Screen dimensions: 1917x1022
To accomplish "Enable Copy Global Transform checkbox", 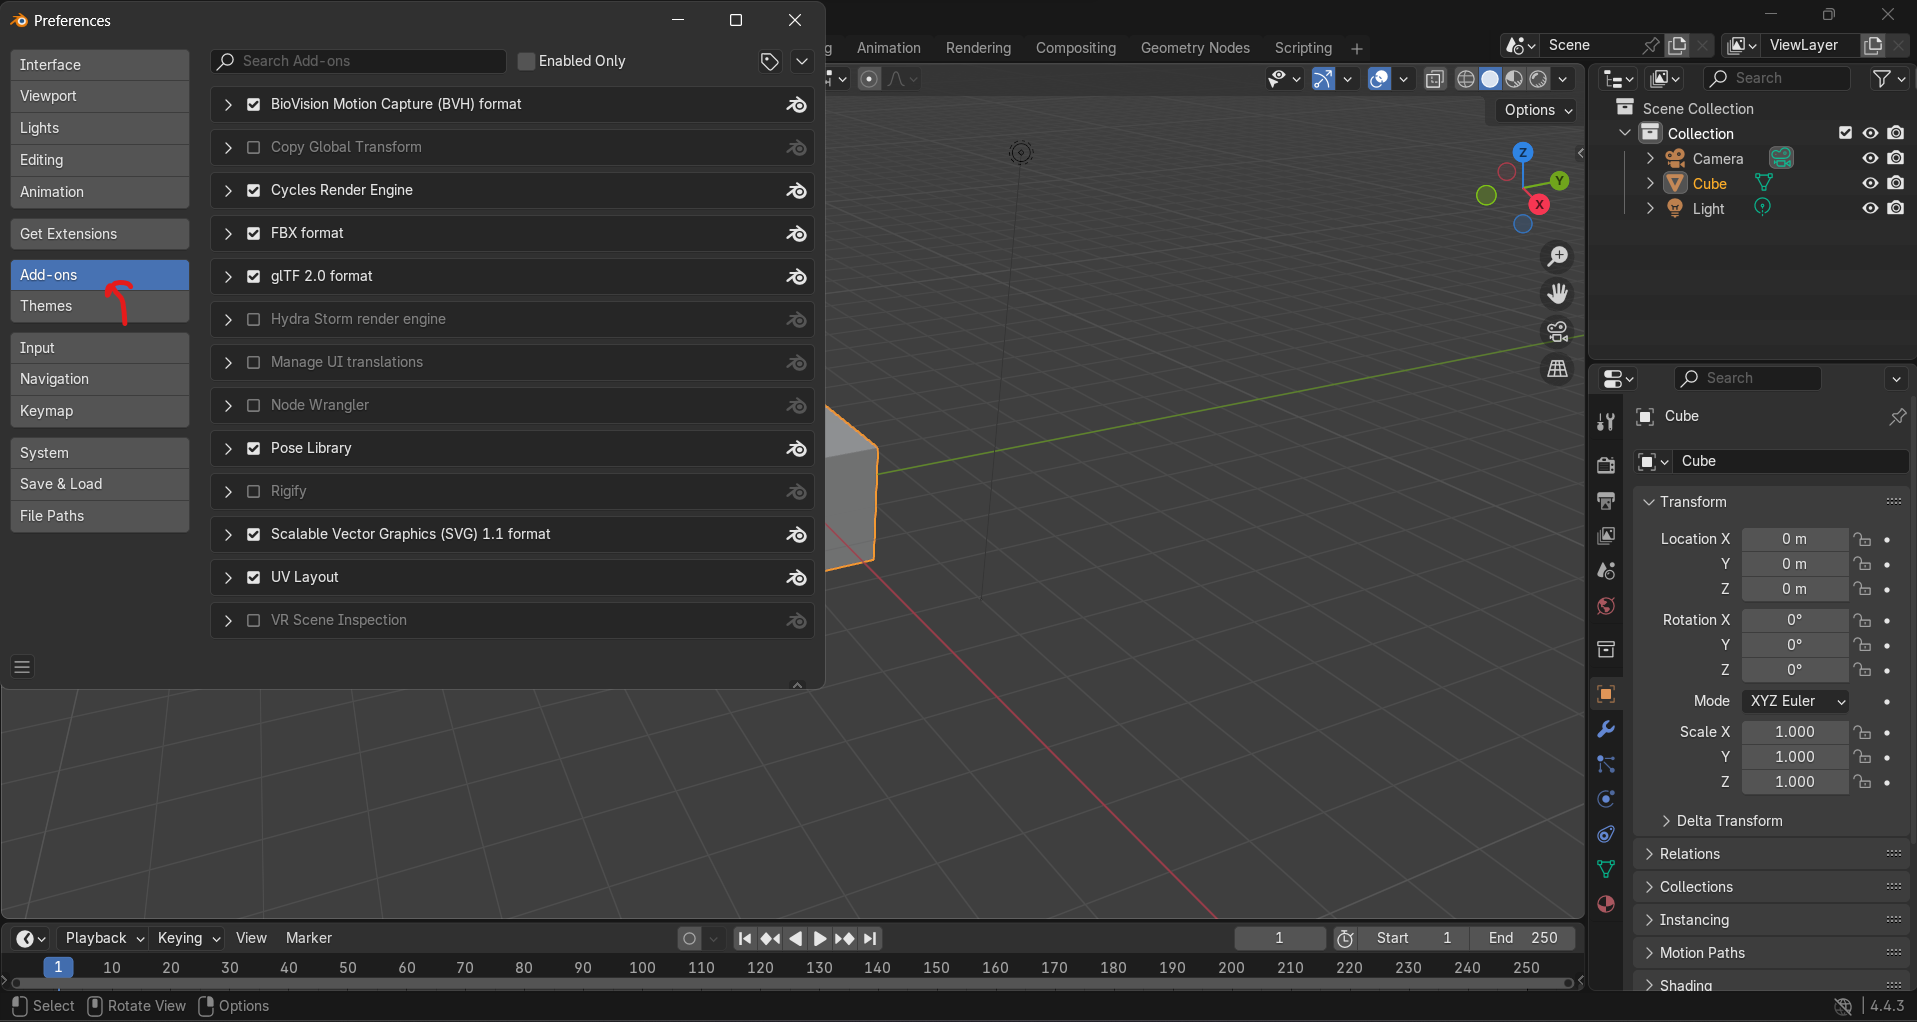I will click(x=254, y=147).
